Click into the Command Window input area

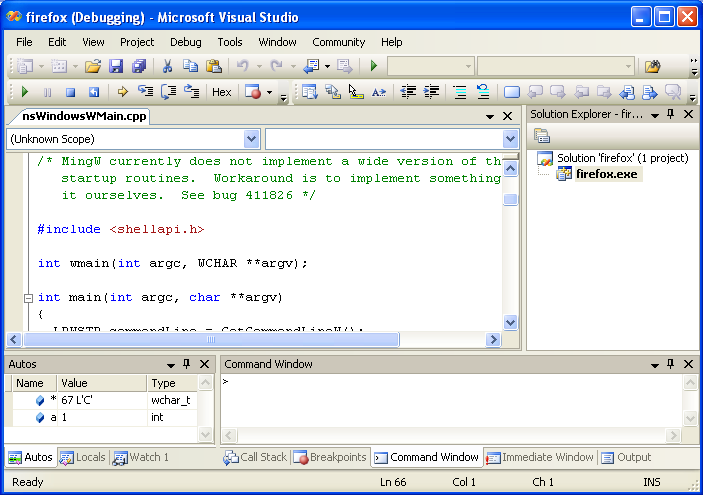point(452,401)
